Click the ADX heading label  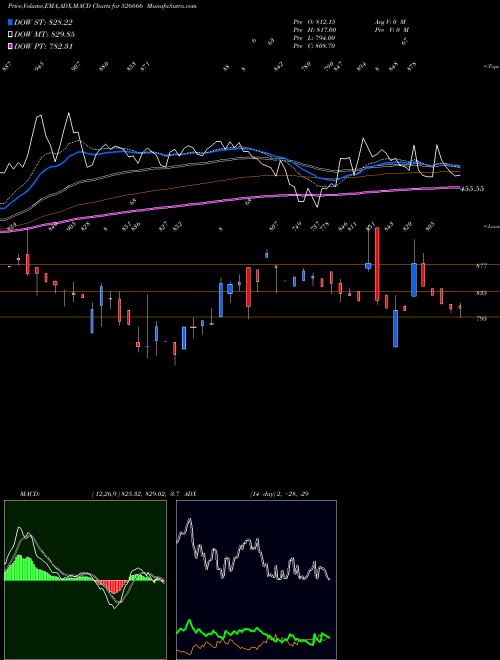(x=190, y=494)
